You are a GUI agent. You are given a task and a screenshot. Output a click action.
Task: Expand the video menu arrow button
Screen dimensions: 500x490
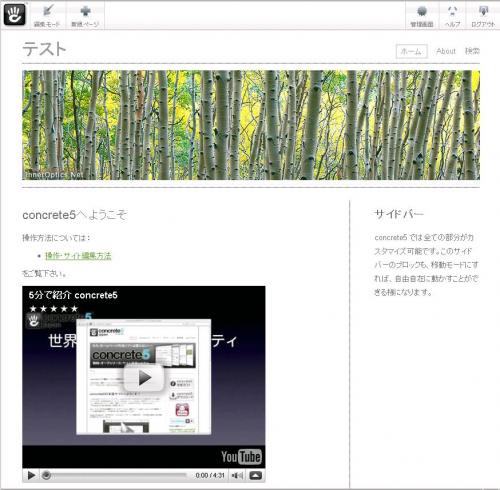point(255,475)
